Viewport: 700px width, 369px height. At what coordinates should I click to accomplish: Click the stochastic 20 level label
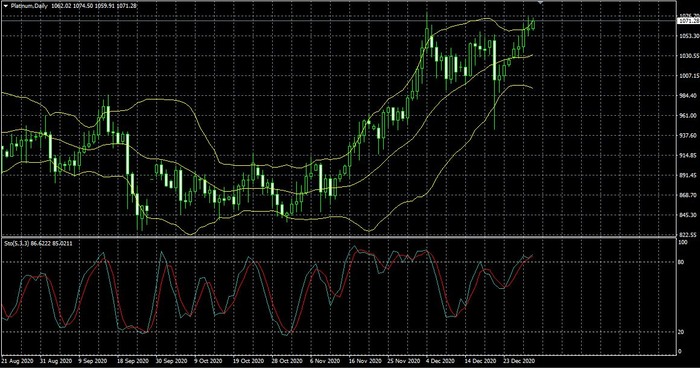point(681,332)
